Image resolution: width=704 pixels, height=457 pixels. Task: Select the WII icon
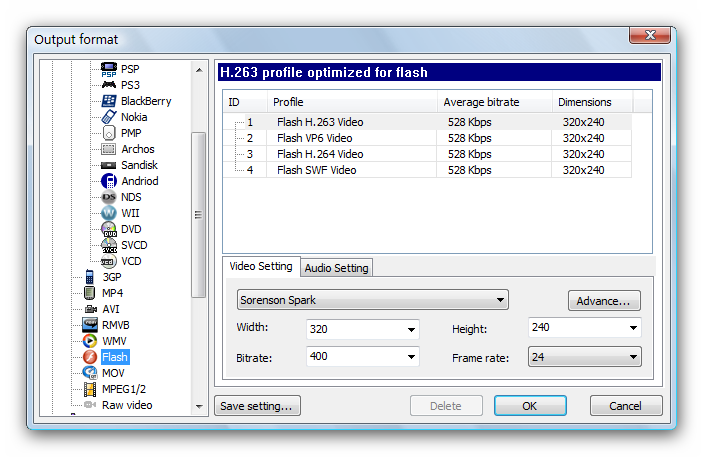coord(109,213)
